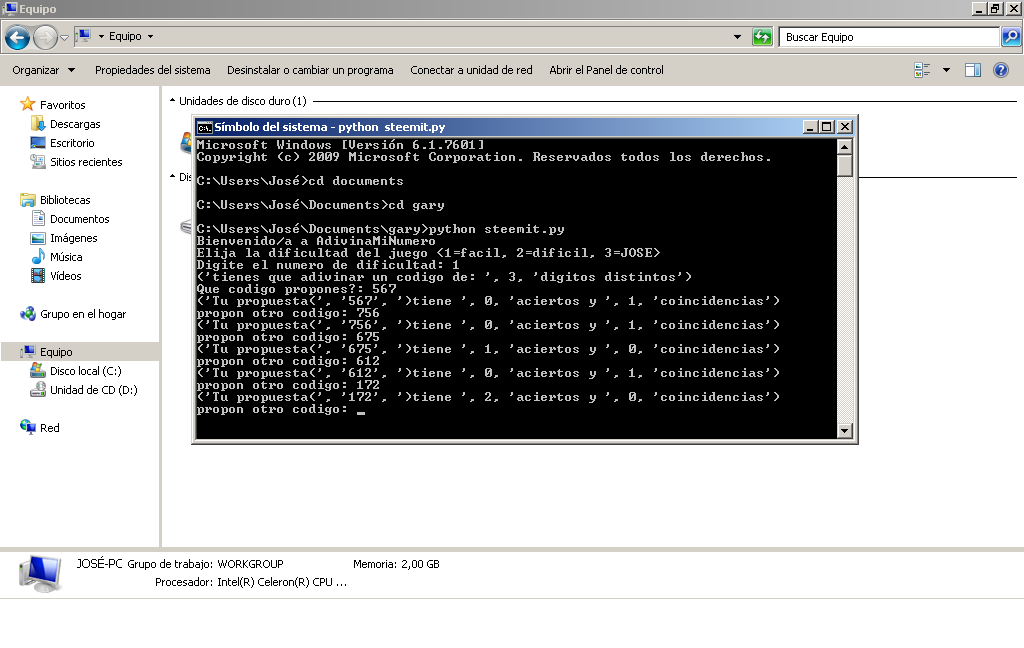Viewport: 1024px width, 648px height.
Task: Open the Organizar menu
Action: click(43, 70)
